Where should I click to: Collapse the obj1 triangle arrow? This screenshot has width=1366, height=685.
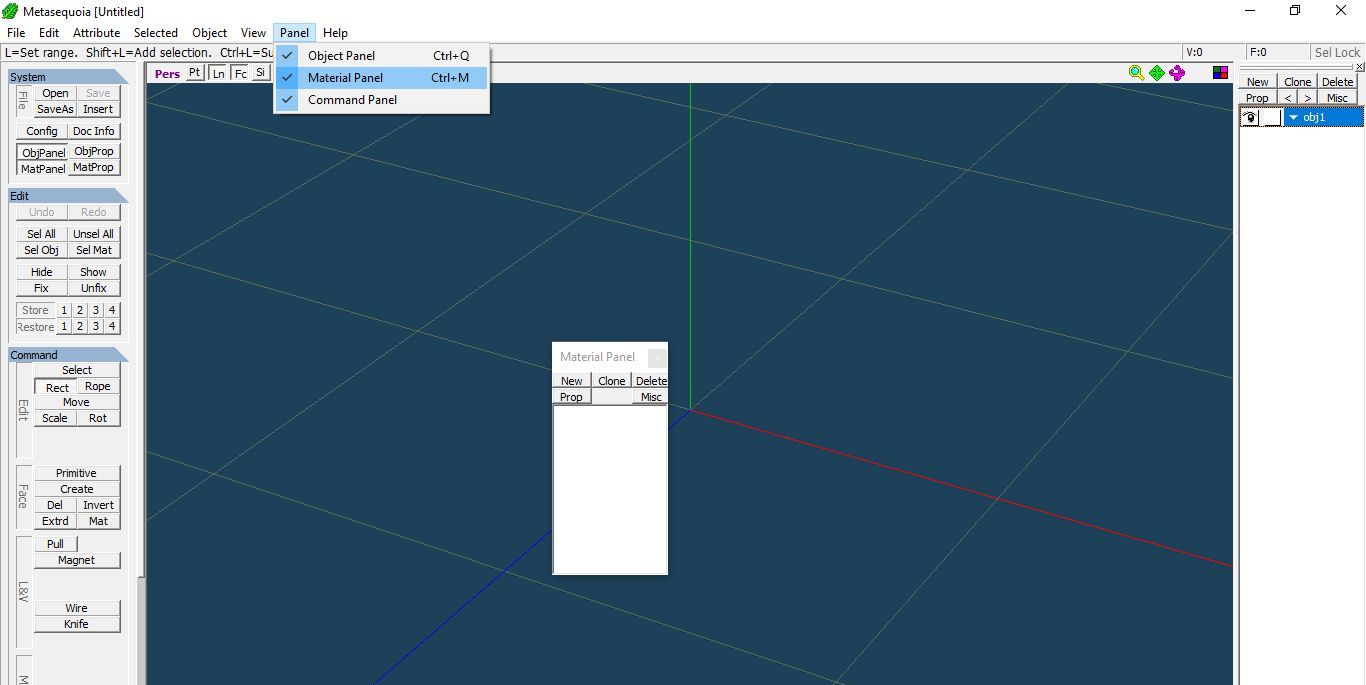pyautogui.click(x=1293, y=117)
